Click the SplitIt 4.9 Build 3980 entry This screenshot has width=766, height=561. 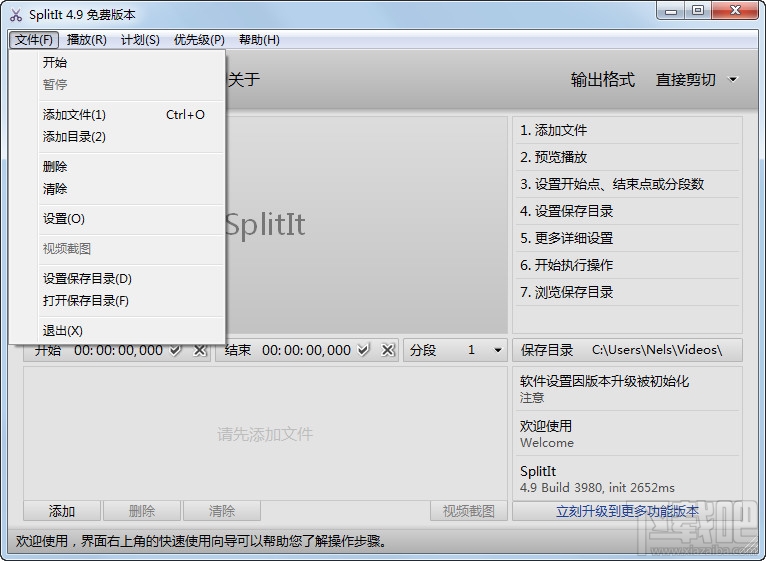[x=627, y=479]
